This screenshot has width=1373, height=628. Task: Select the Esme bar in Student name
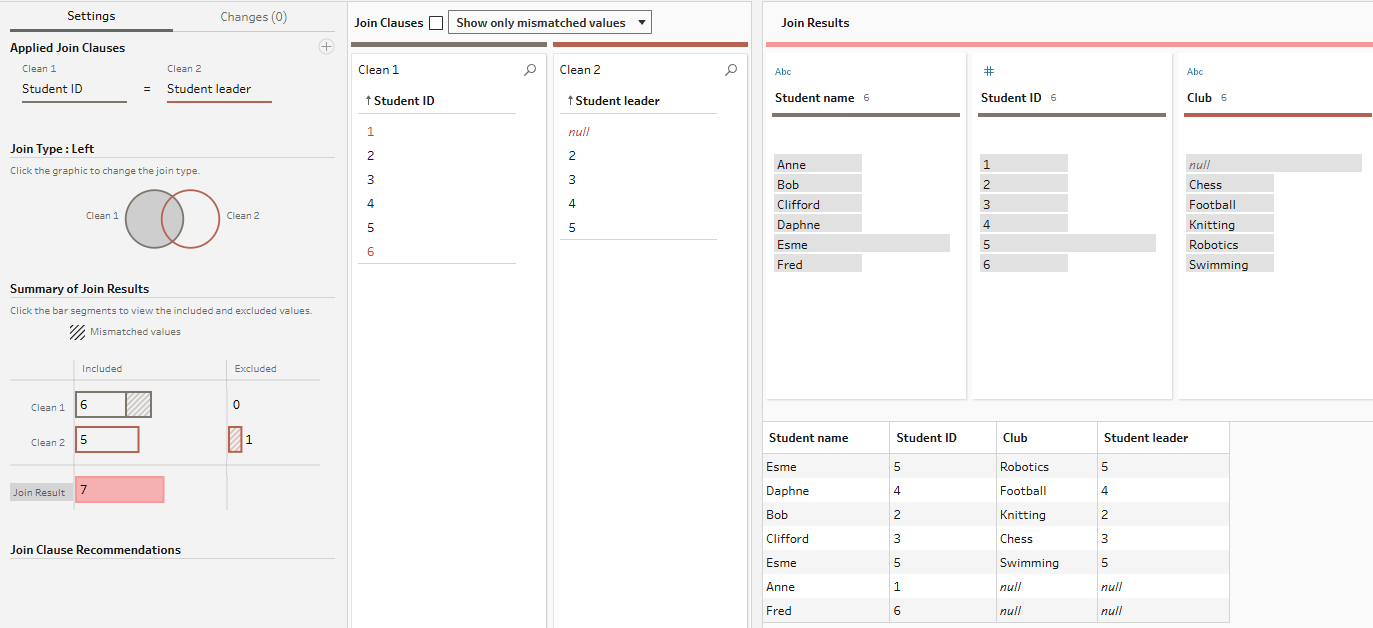coord(861,244)
